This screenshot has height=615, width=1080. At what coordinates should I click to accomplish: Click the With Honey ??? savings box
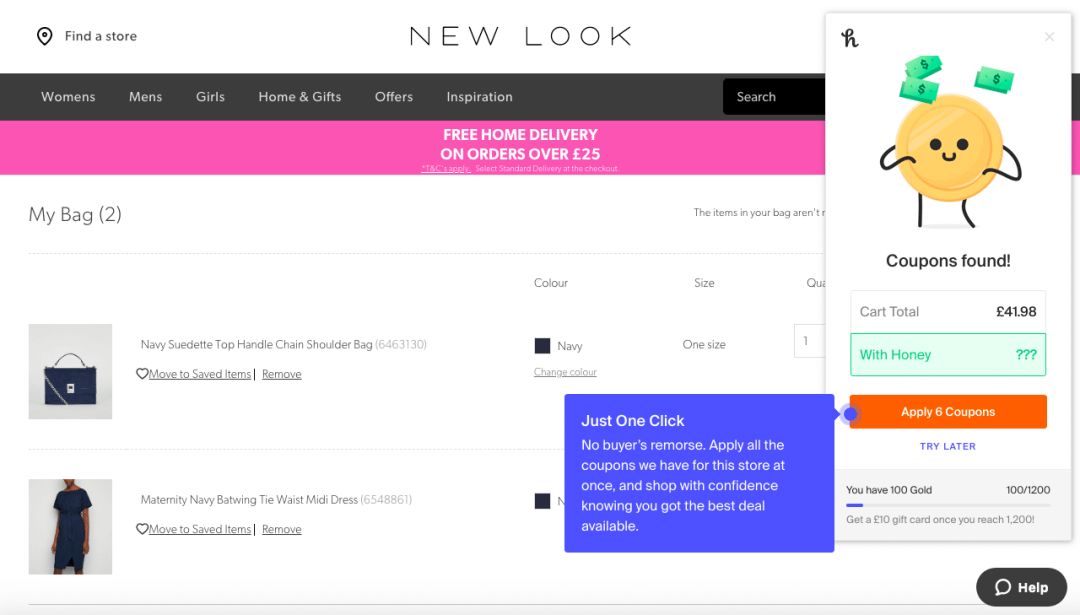[948, 355]
